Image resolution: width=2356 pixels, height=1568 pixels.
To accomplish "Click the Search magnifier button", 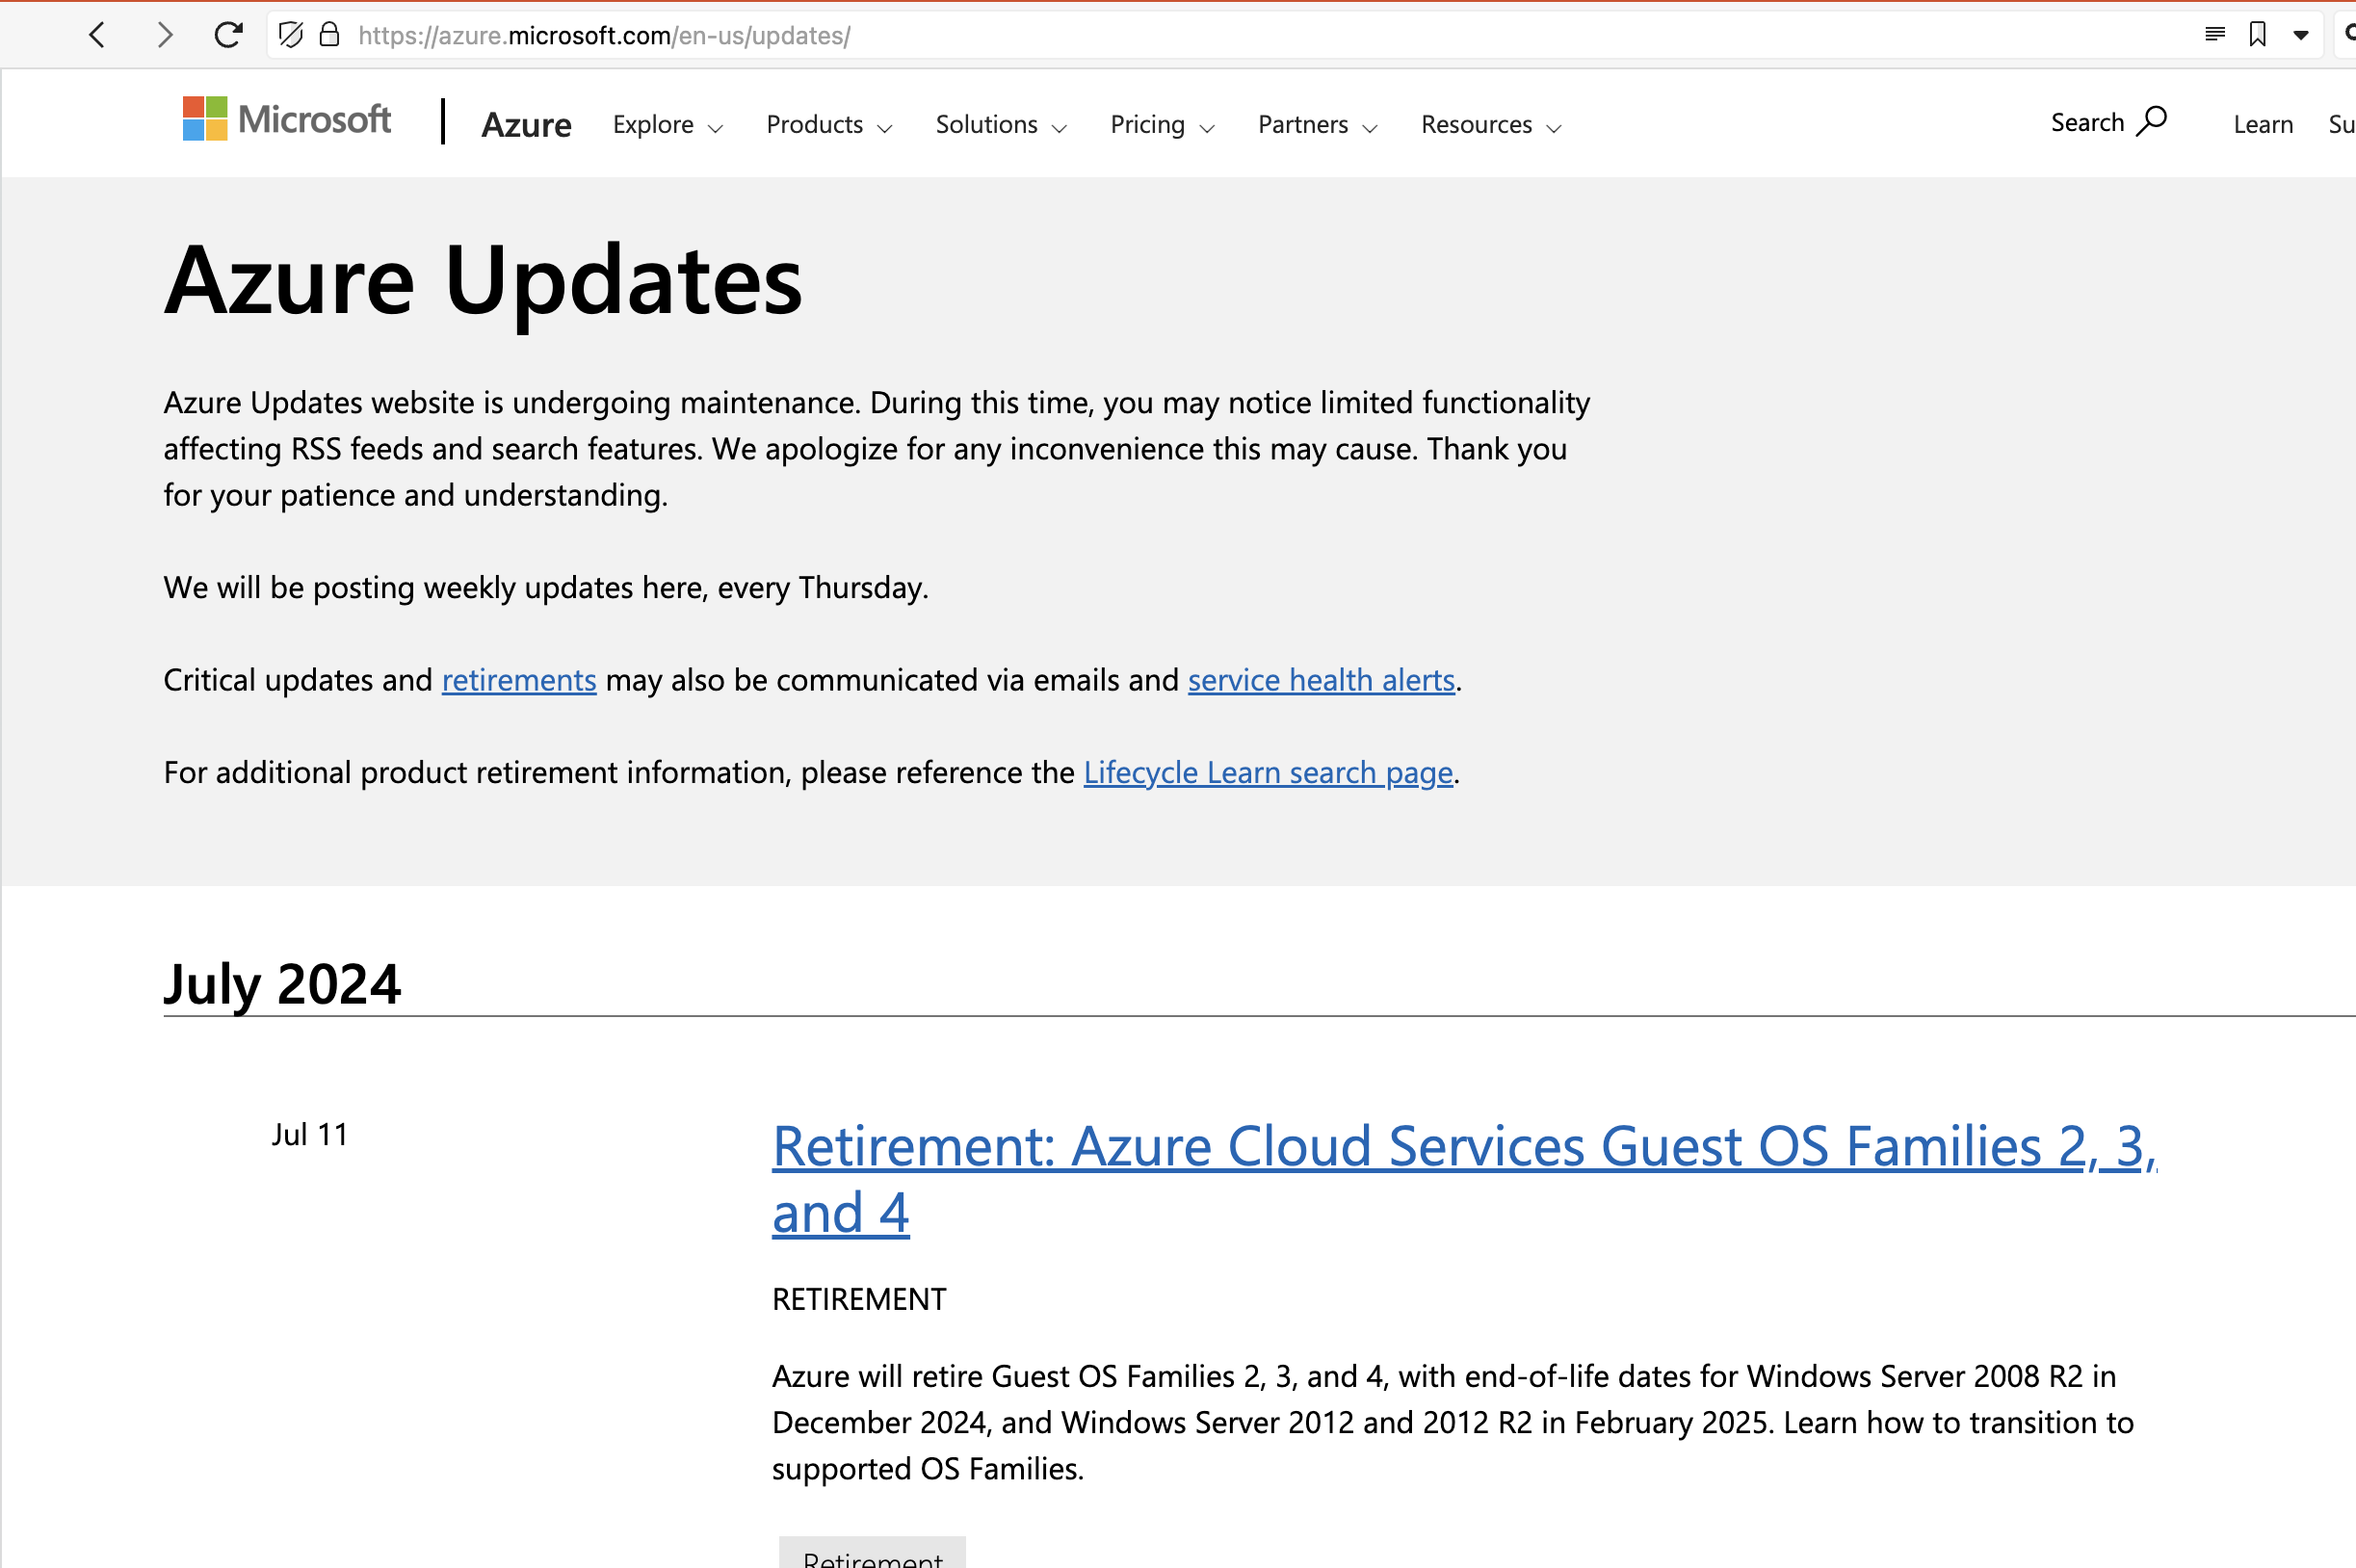I will [x=2108, y=122].
